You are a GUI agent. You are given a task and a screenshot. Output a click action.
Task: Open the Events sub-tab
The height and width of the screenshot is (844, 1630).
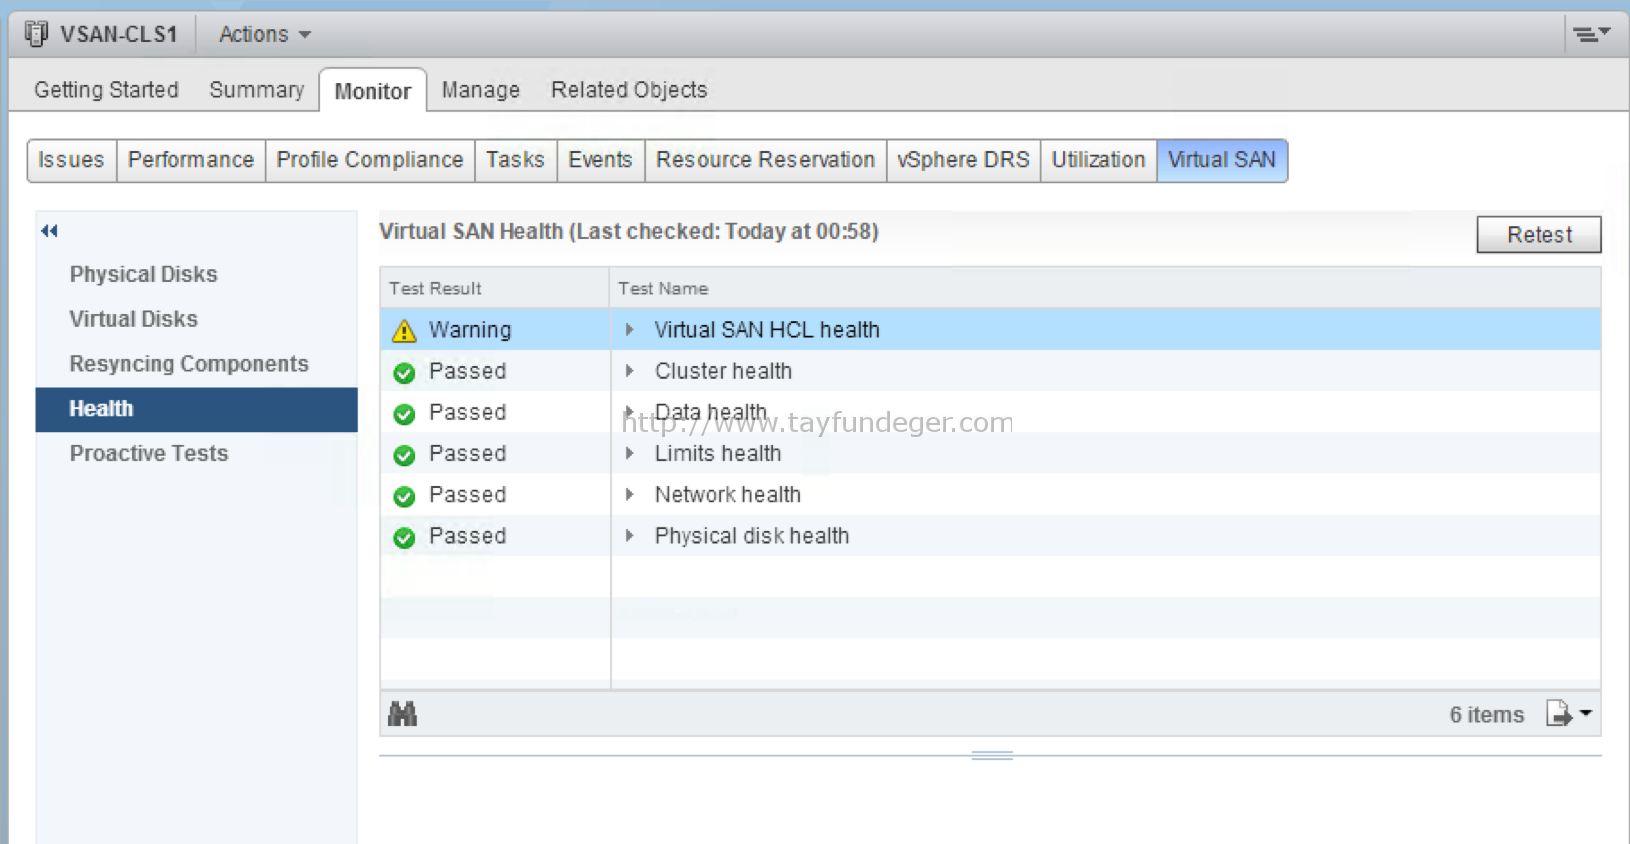coord(601,160)
